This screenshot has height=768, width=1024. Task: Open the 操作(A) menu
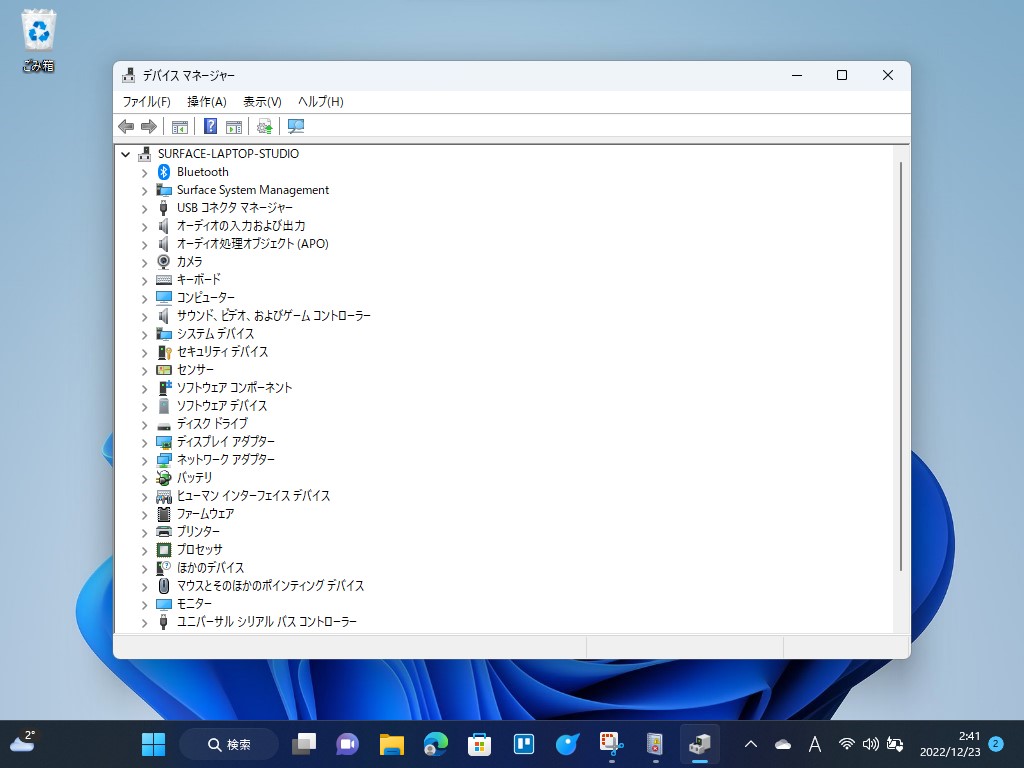click(x=206, y=102)
